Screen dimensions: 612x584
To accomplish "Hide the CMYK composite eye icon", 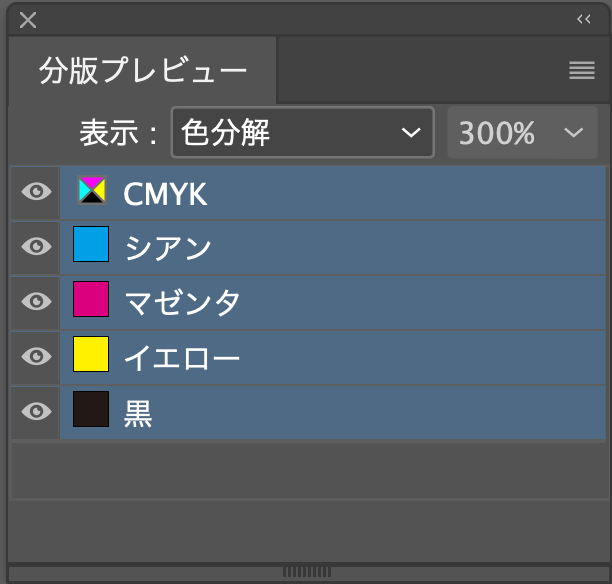I will coord(36,191).
